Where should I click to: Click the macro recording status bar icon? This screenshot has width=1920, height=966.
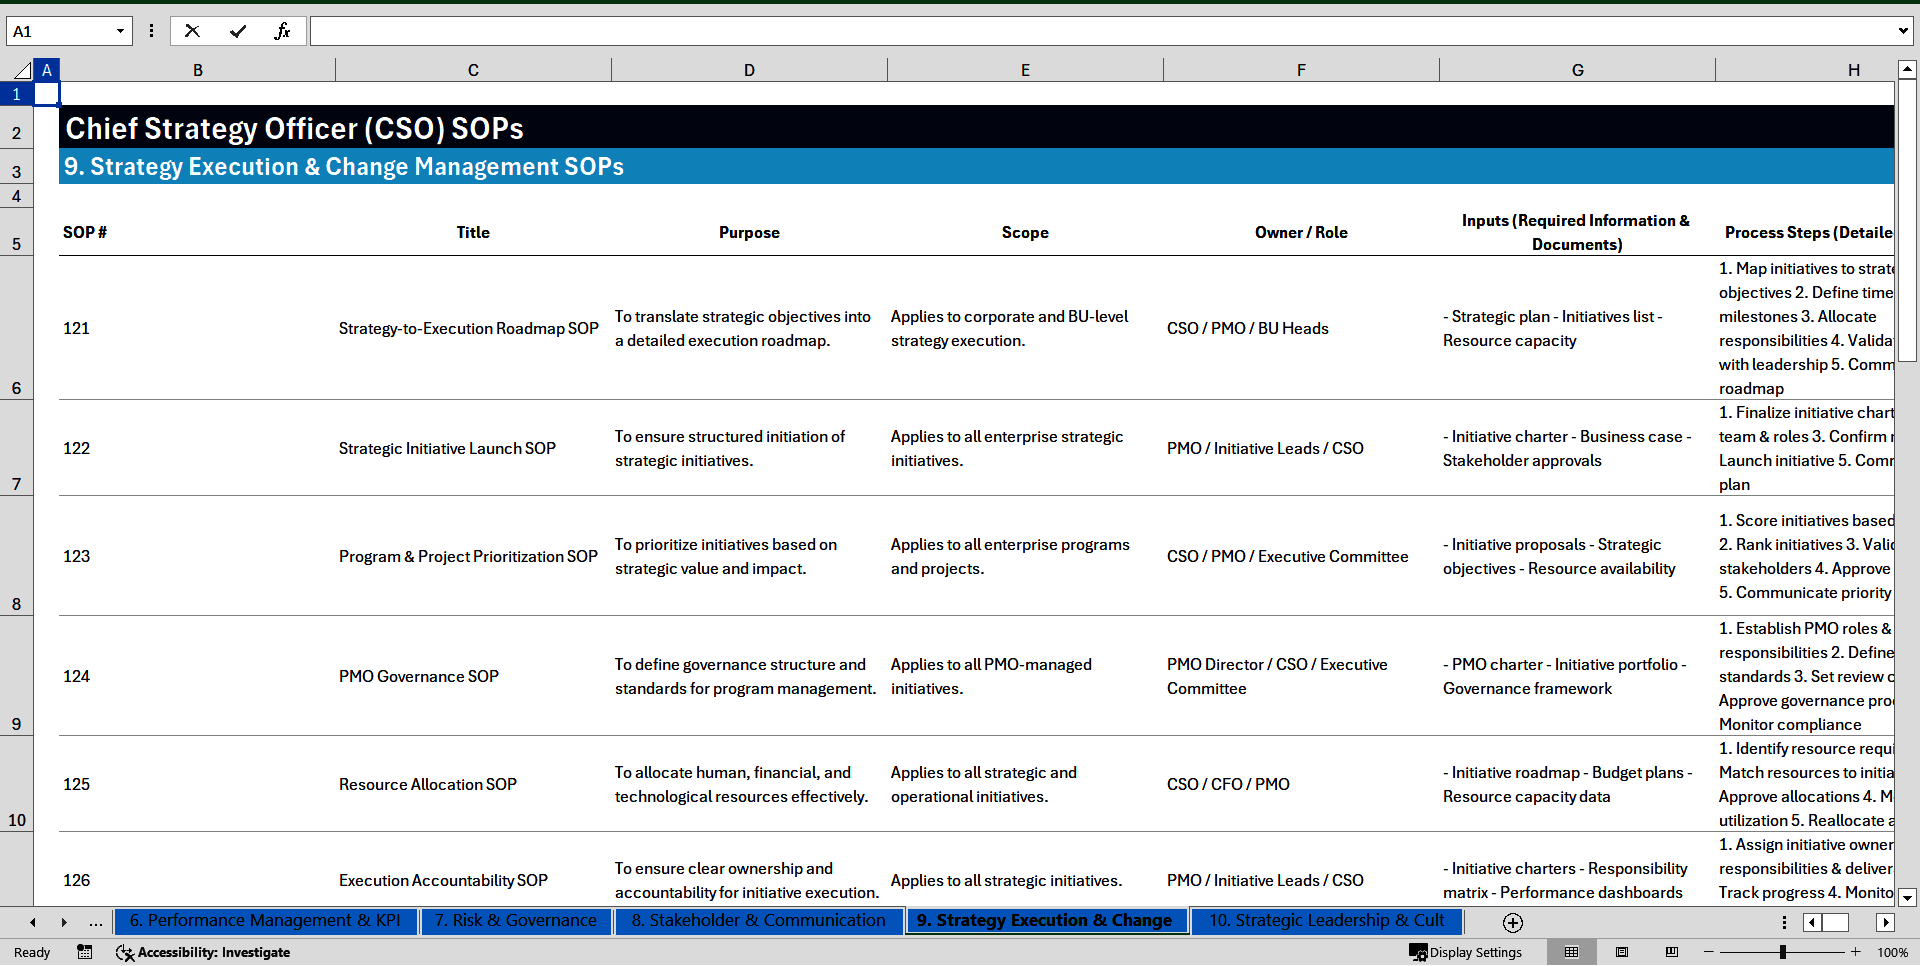pos(85,952)
